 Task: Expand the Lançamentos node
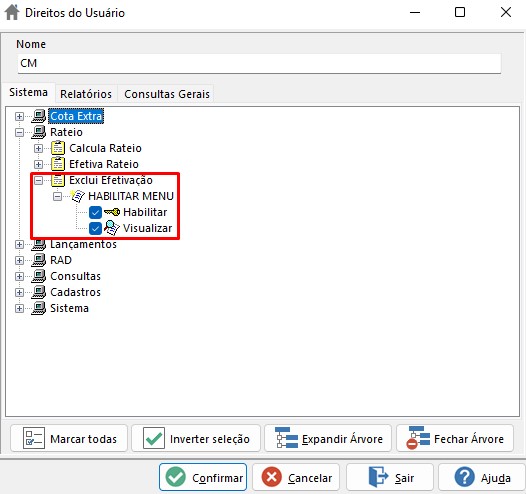tap(19, 244)
